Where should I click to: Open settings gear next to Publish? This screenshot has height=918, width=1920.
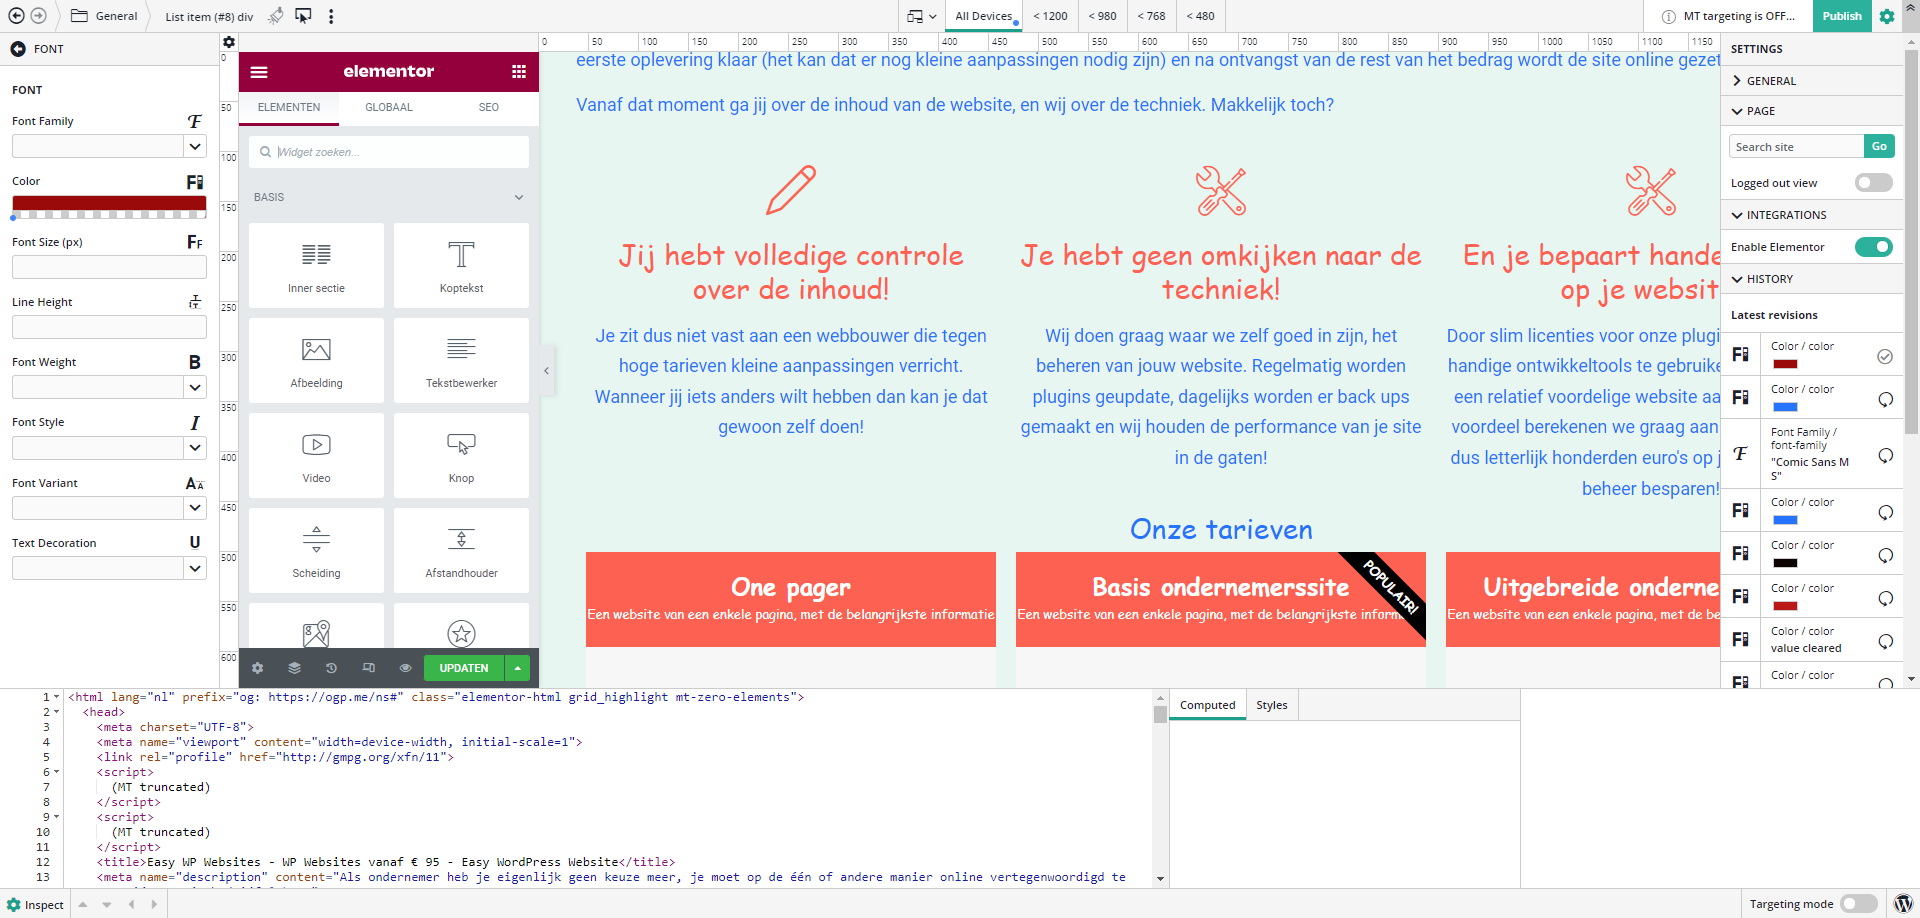(x=1887, y=16)
